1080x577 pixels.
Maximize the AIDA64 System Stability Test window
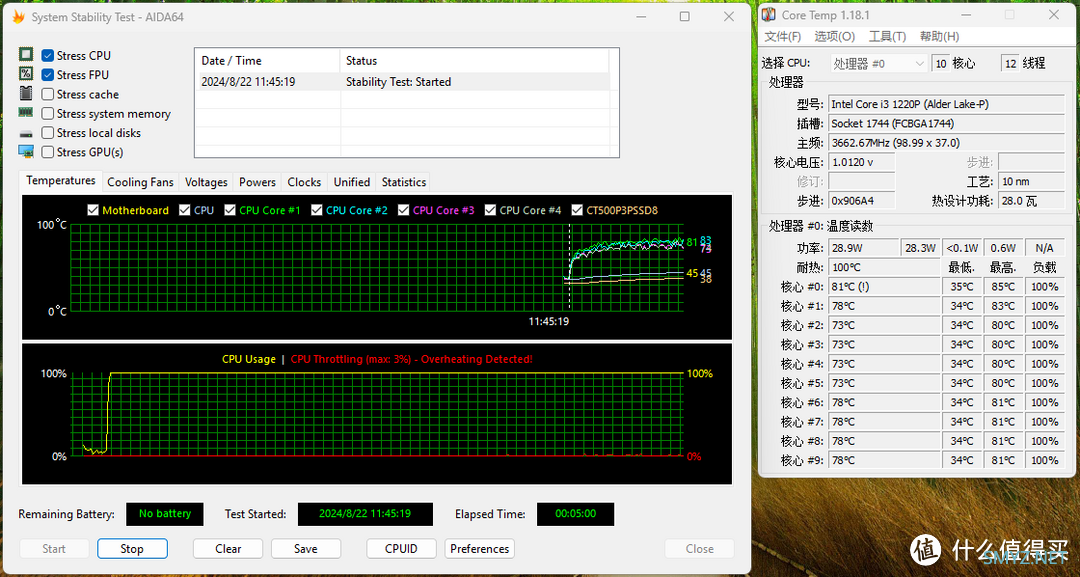point(685,17)
